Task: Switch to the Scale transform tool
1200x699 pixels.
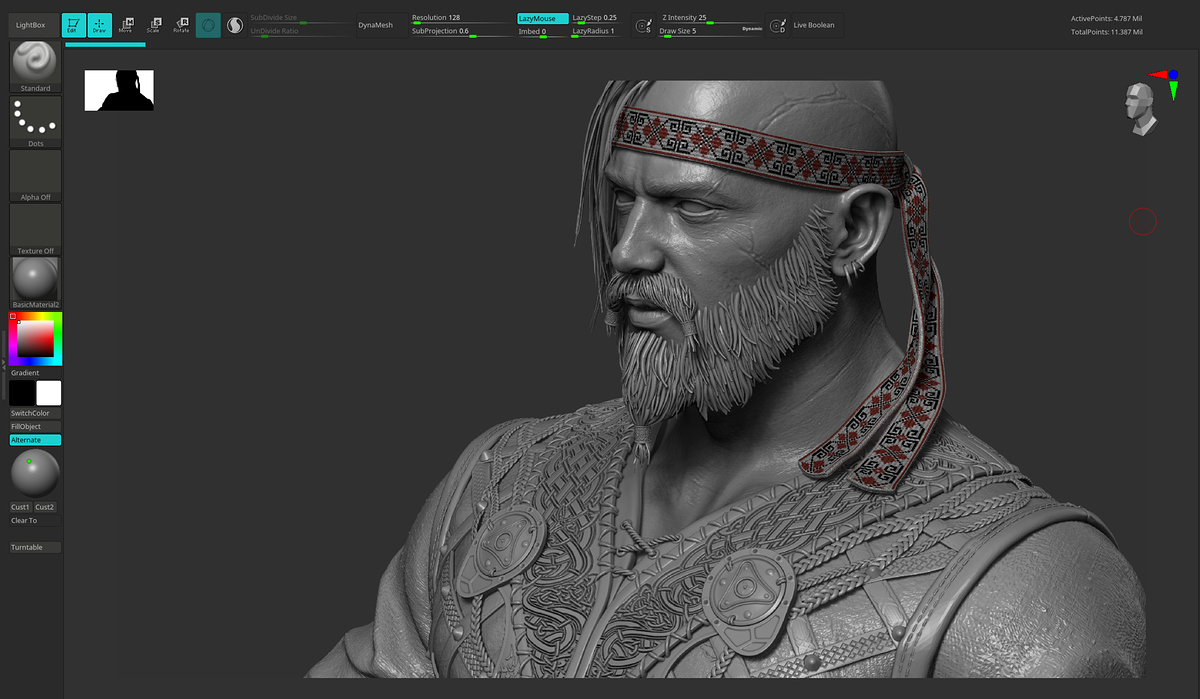Action: pos(153,25)
